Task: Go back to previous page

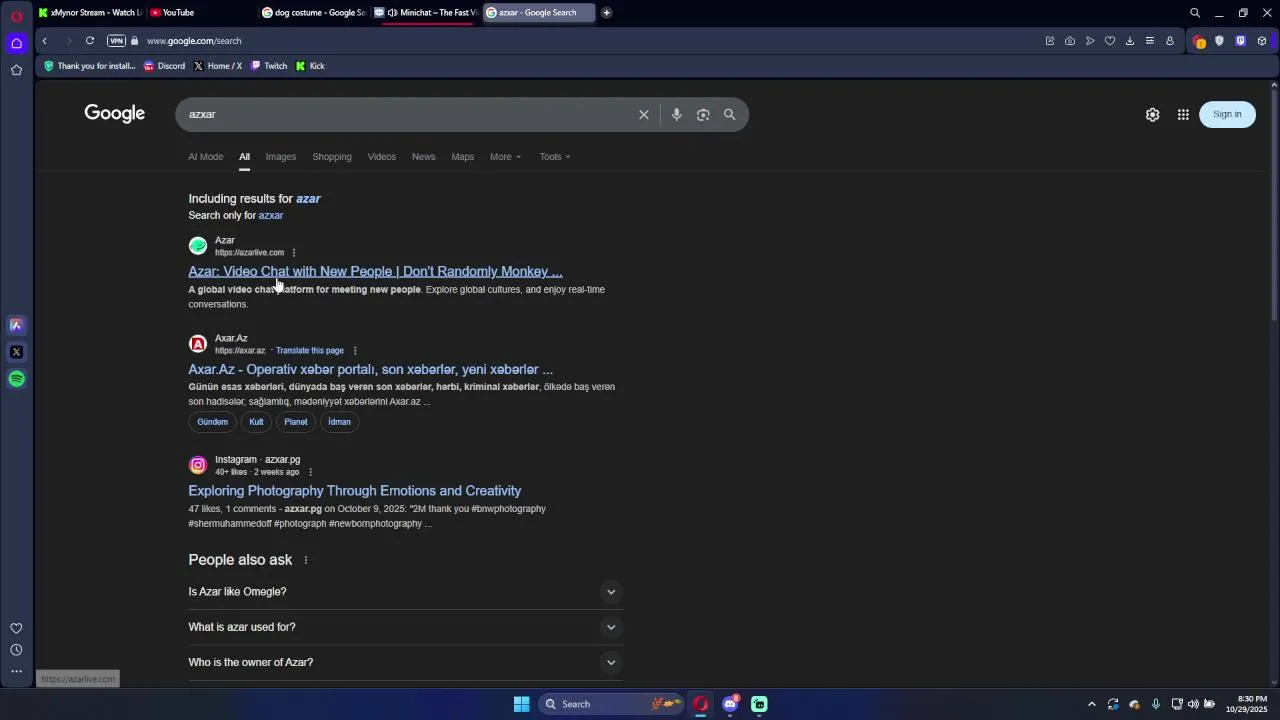Action: [45, 41]
